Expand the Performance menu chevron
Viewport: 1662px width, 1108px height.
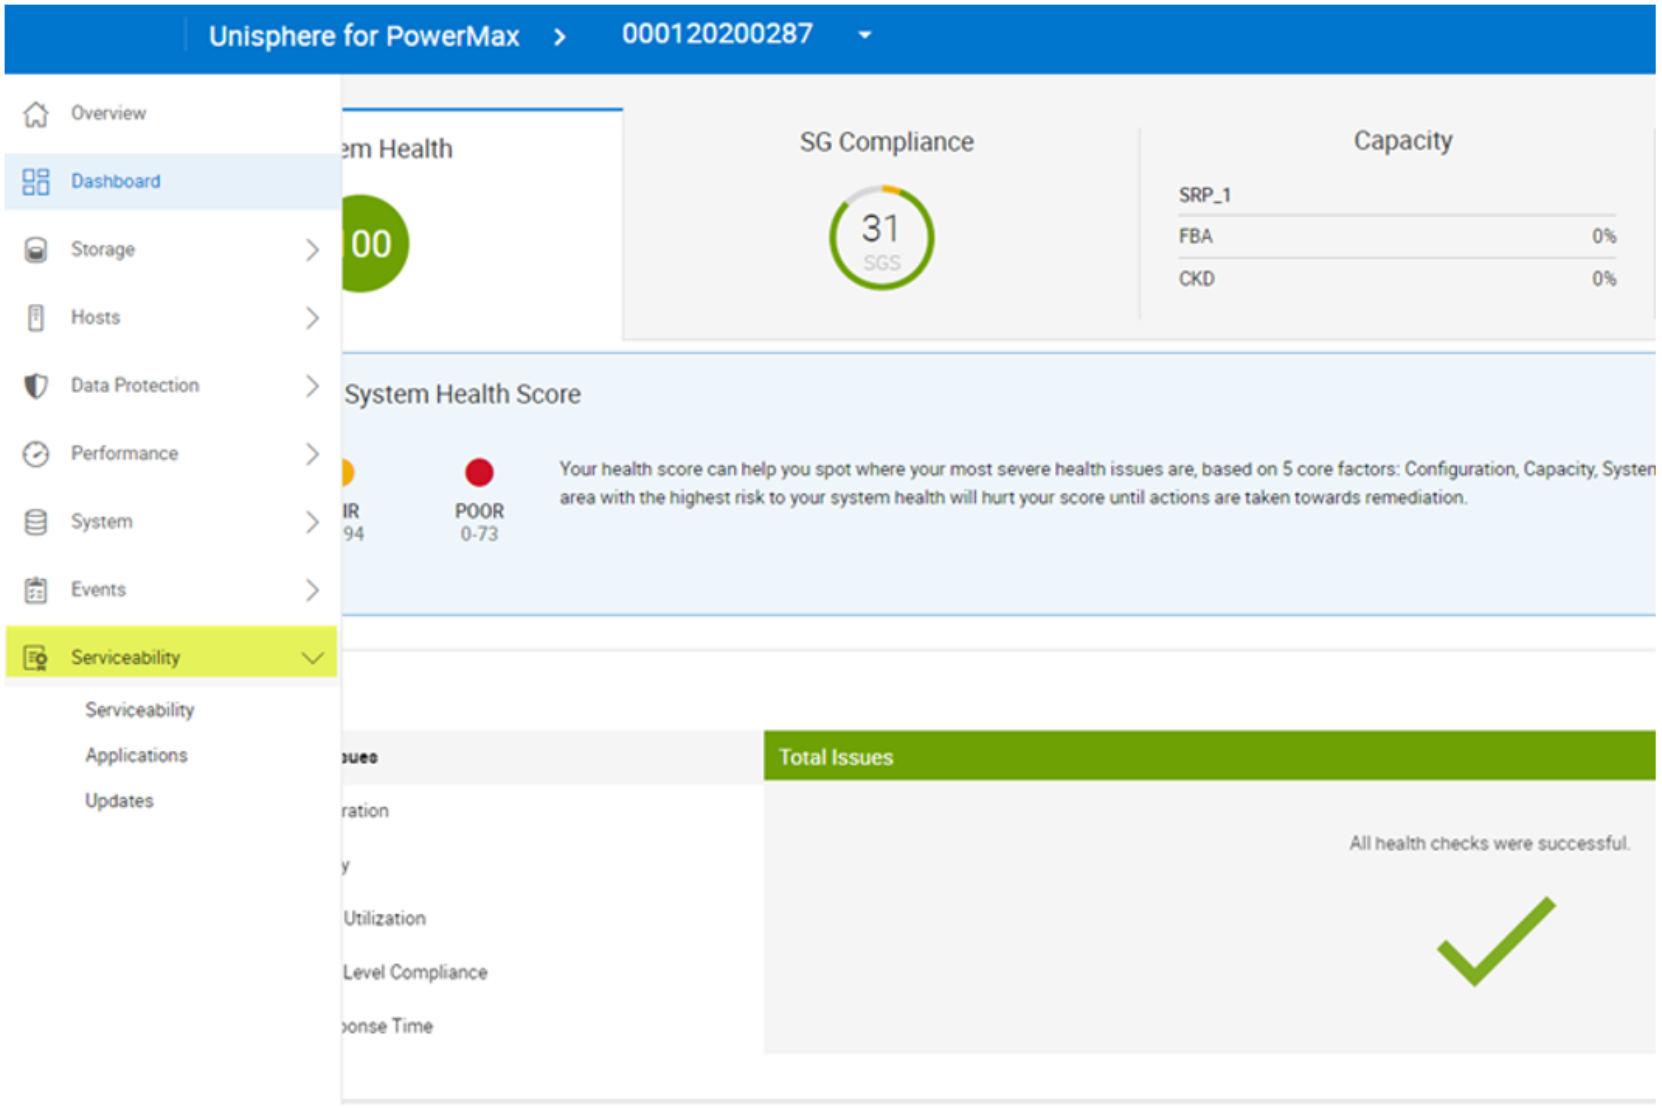[x=312, y=453]
